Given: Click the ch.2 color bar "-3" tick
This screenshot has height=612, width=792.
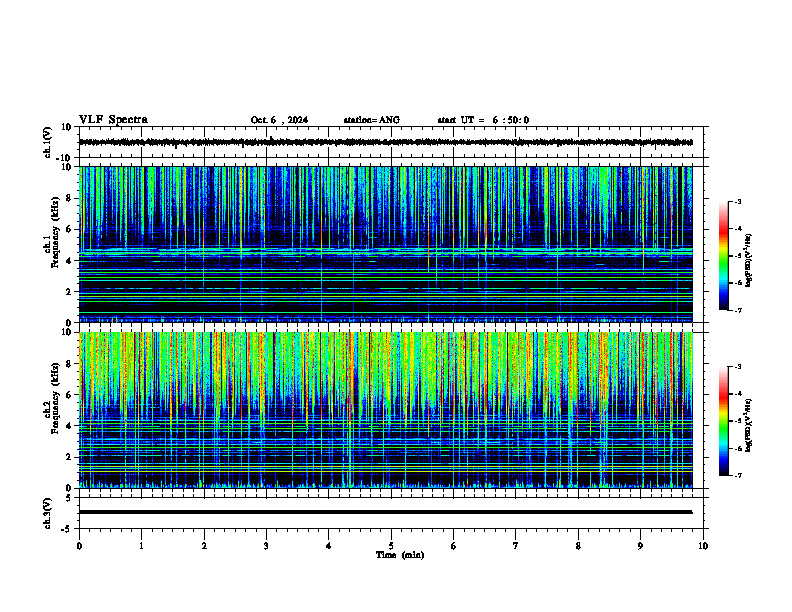Looking at the screenshot, I should tap(738, 367).
